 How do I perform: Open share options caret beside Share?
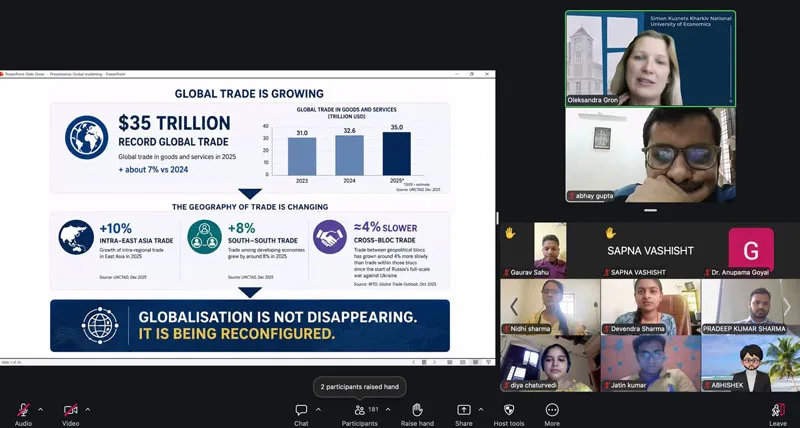[481, 409]
